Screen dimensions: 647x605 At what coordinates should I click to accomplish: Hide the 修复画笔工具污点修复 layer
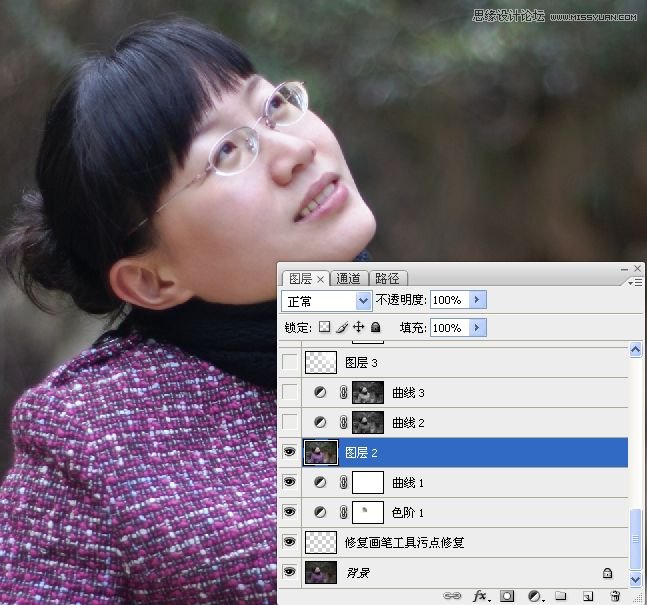click(290, 542)
